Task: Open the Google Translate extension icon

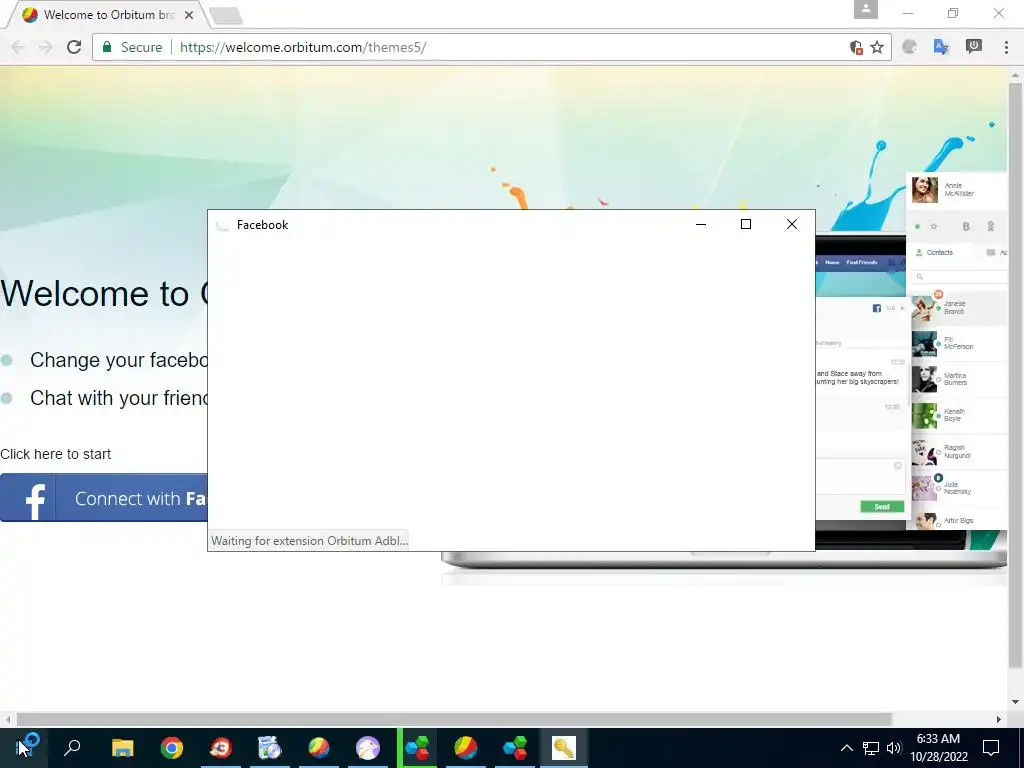Action: point(941,47)
